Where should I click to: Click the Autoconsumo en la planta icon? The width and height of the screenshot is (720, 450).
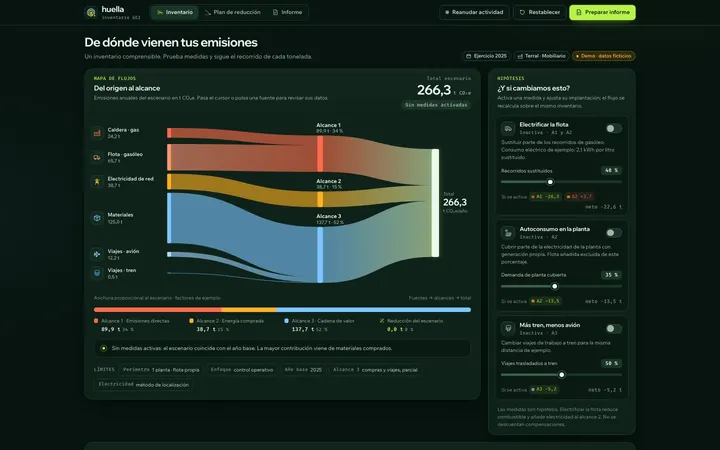[508, 233]
